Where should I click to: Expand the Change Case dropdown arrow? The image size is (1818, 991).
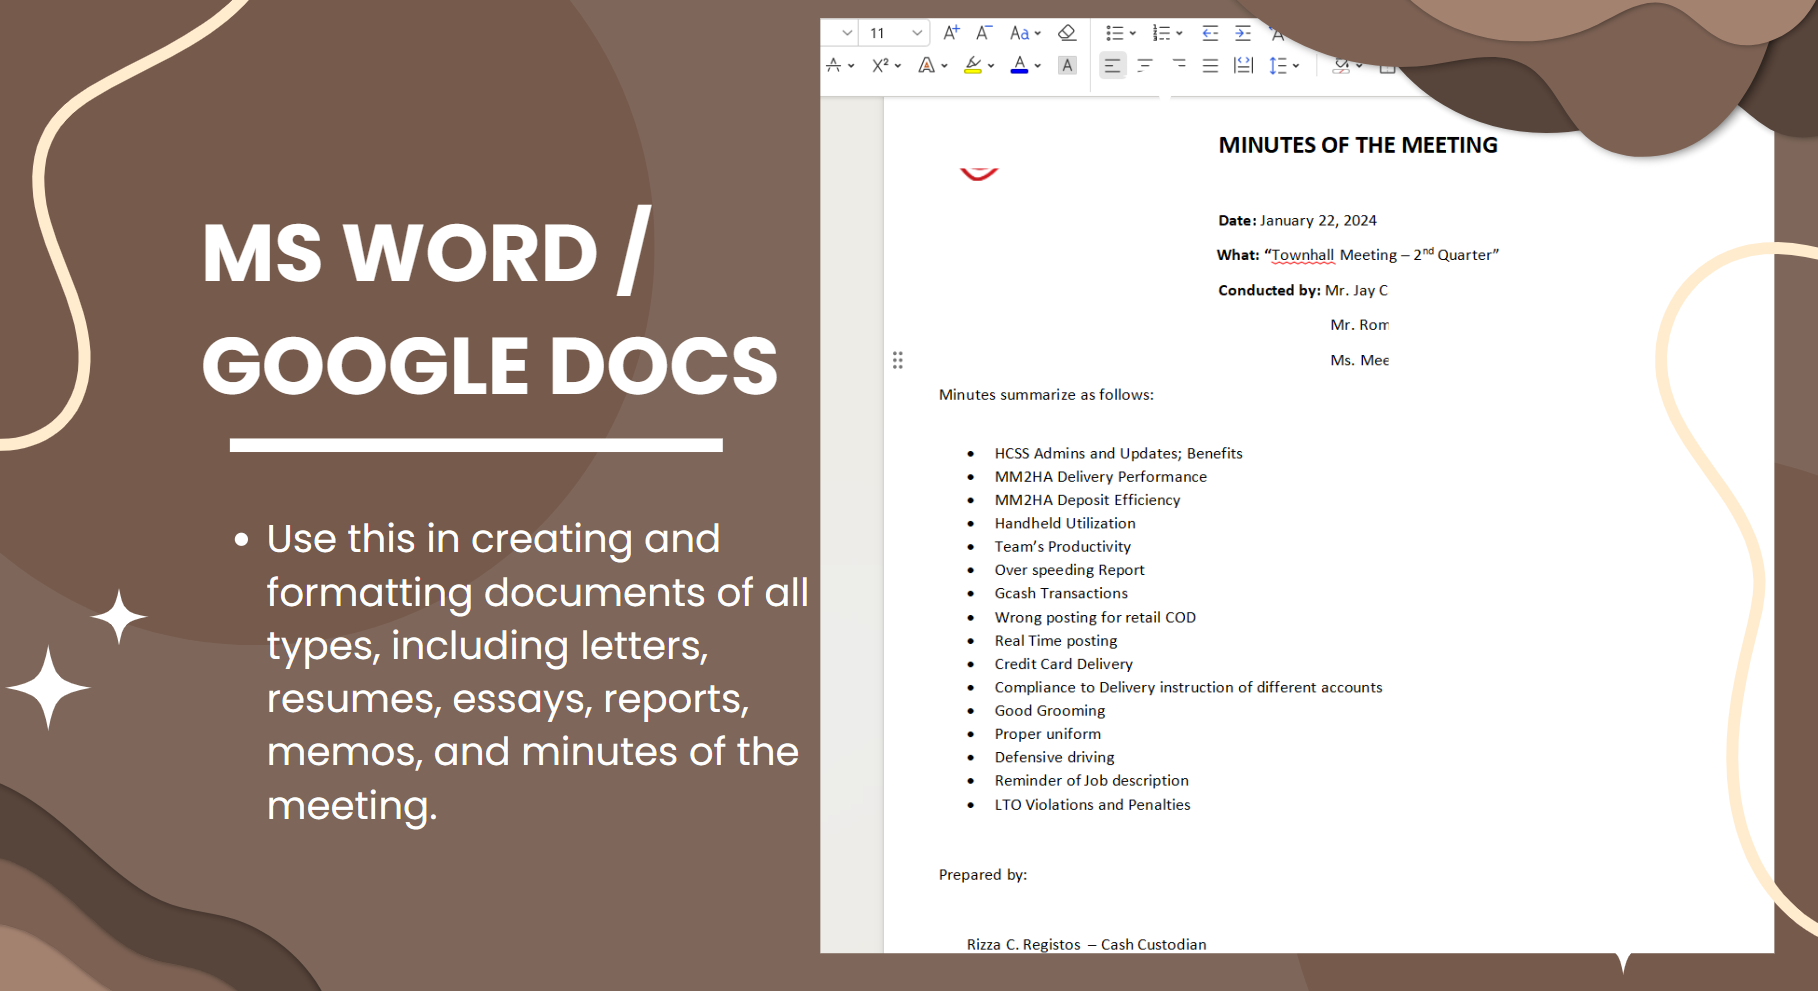(x=1038, y=34)
